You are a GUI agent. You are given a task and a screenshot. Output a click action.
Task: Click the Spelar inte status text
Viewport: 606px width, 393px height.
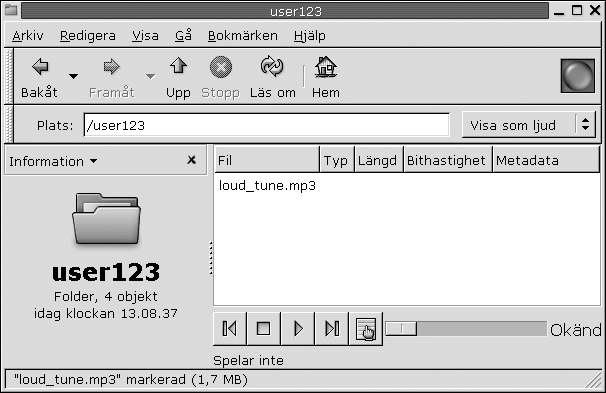[249, 361]
